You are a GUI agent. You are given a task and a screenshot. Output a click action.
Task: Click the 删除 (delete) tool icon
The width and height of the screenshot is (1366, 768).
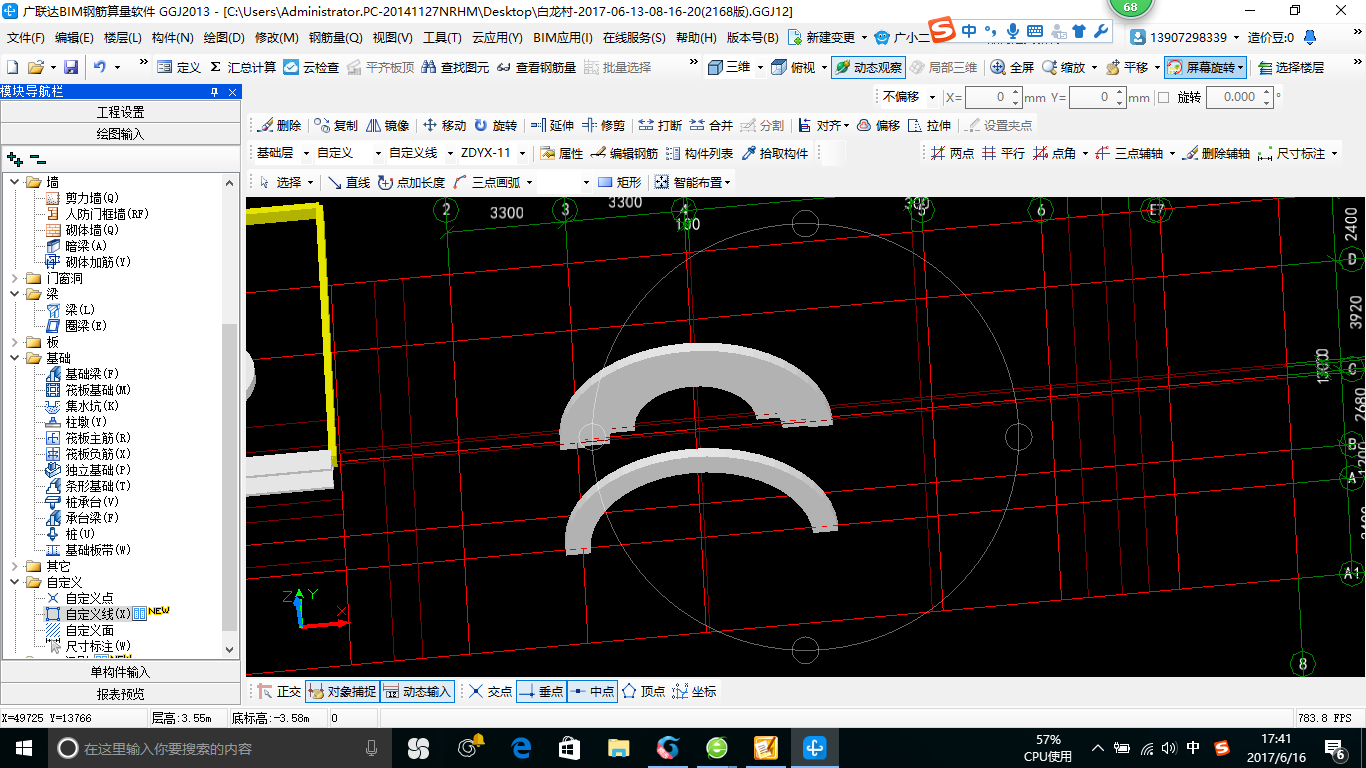278,125
